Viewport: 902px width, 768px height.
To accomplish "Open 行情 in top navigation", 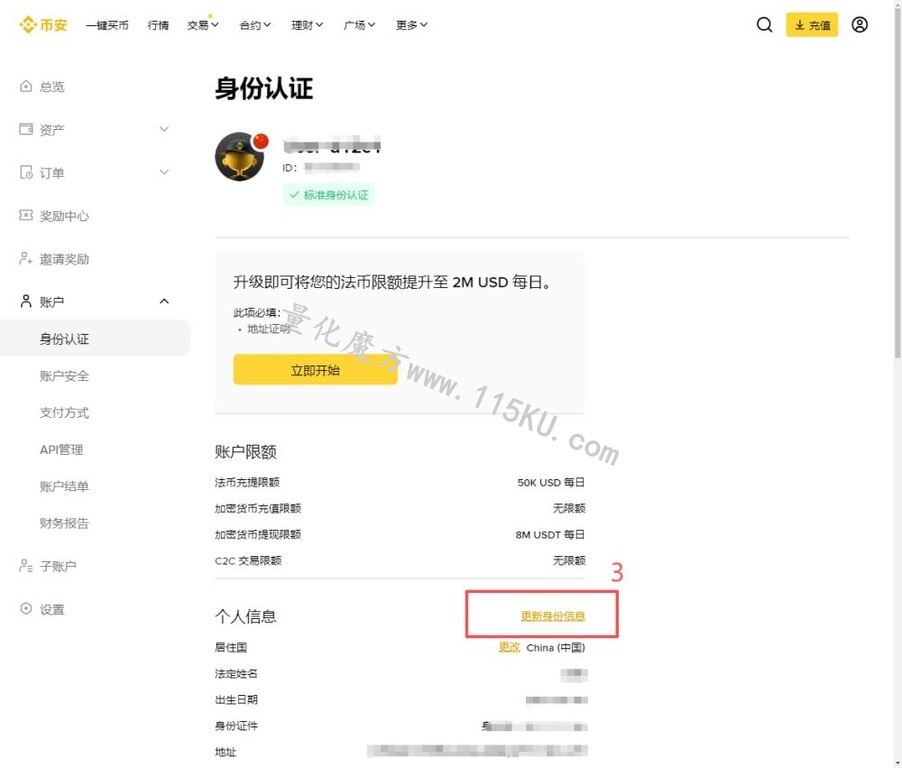I will 158,25.
